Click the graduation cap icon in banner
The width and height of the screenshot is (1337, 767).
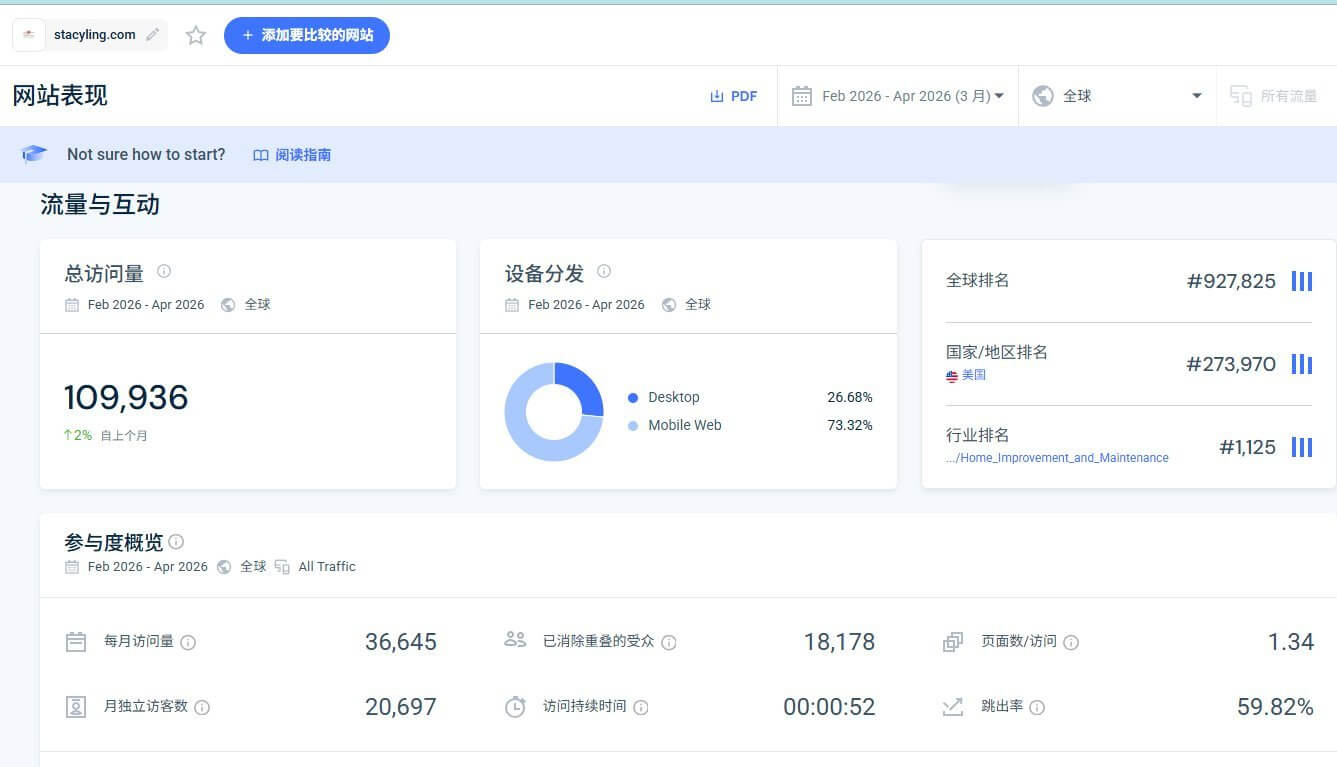tap(35, 154)
